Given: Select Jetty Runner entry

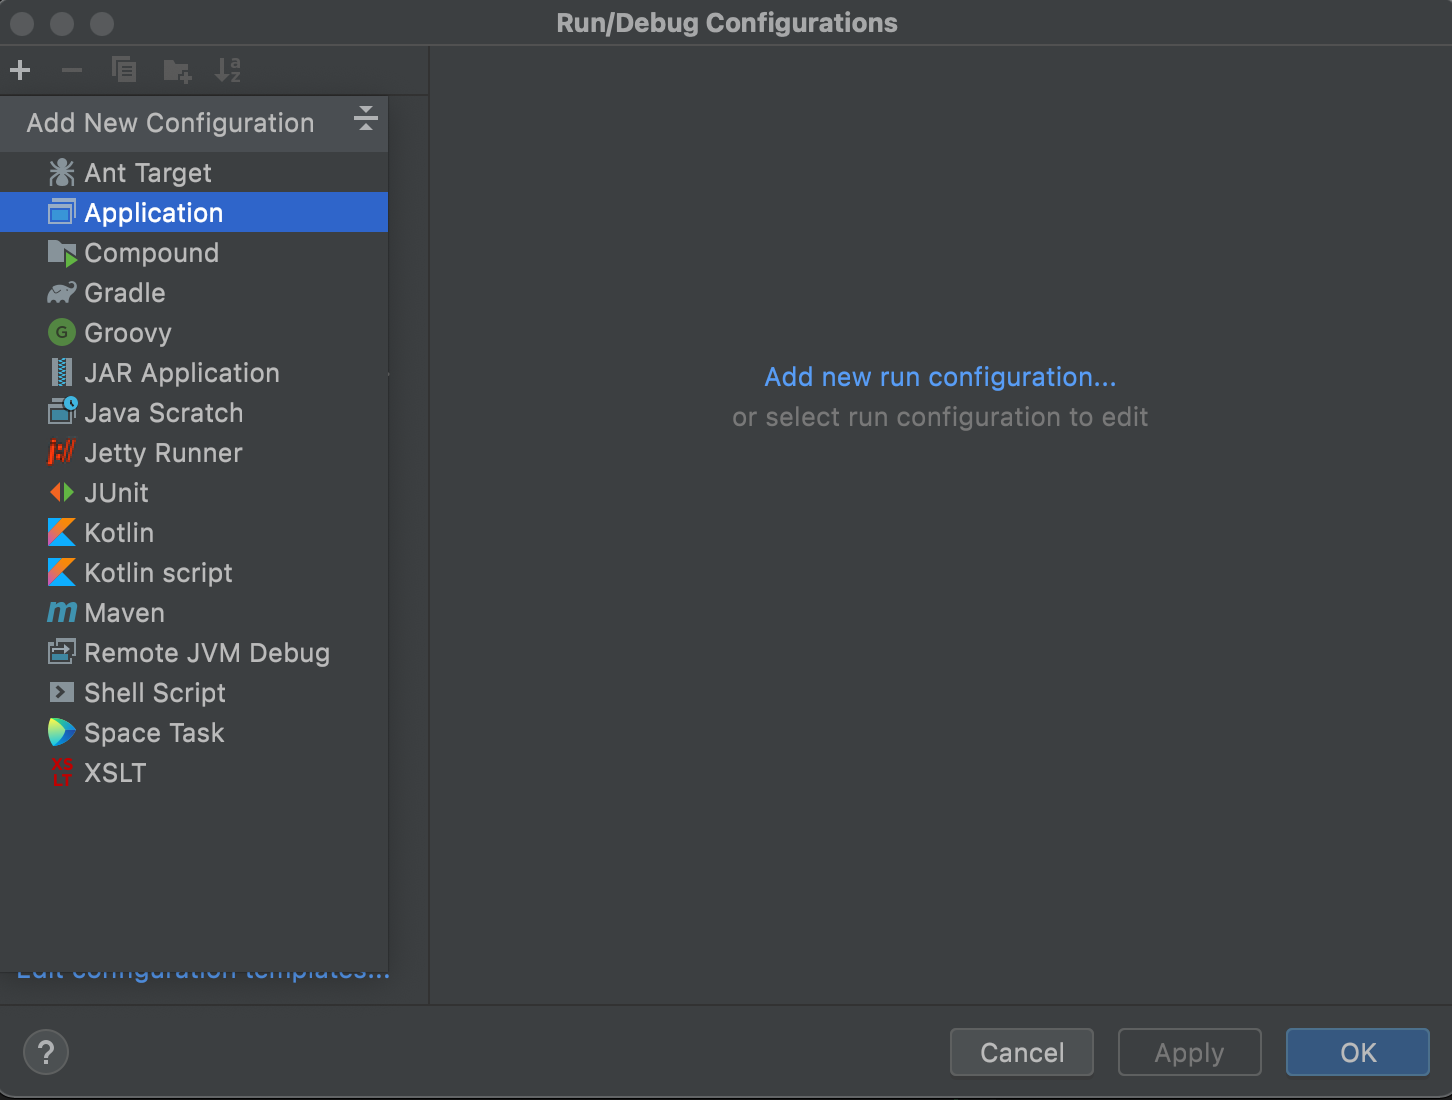Looking at the screenshot, I should [194, 452].
